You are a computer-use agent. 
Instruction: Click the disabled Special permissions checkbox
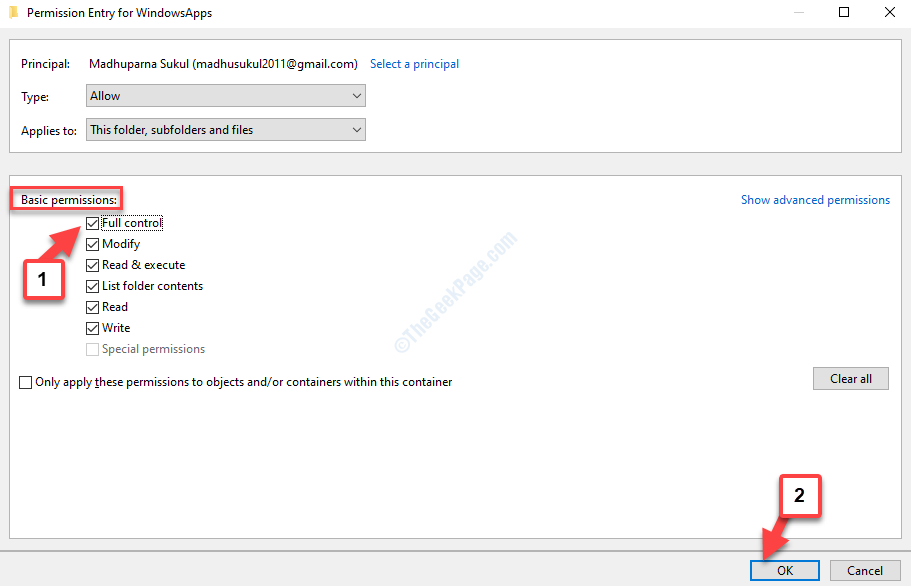(92, 348)
